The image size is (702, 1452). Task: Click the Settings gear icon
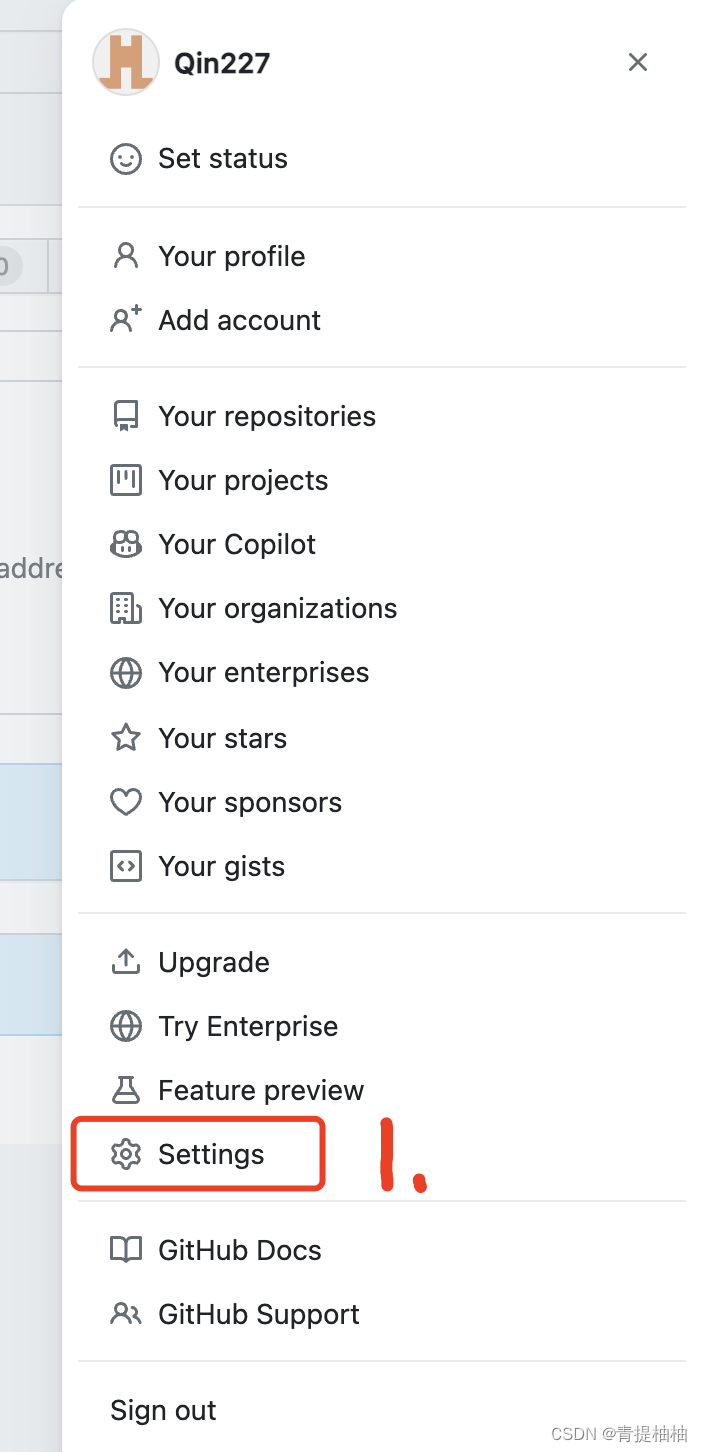126,1154
